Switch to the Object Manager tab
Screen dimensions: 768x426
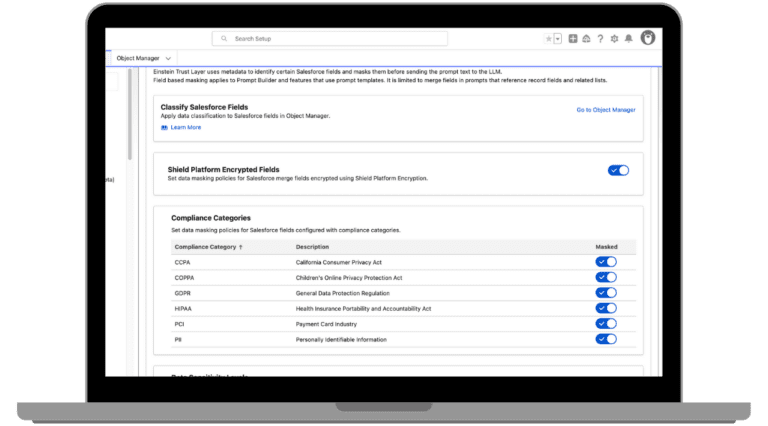click(x=138, y=58)
